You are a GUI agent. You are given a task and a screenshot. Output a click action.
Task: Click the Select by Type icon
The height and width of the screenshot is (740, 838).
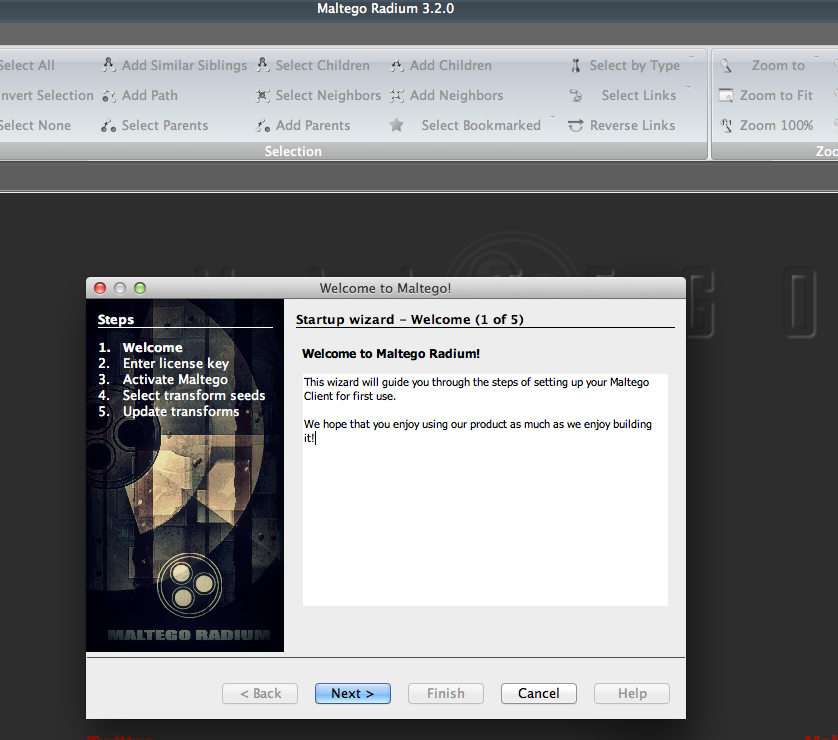(576, 66)
